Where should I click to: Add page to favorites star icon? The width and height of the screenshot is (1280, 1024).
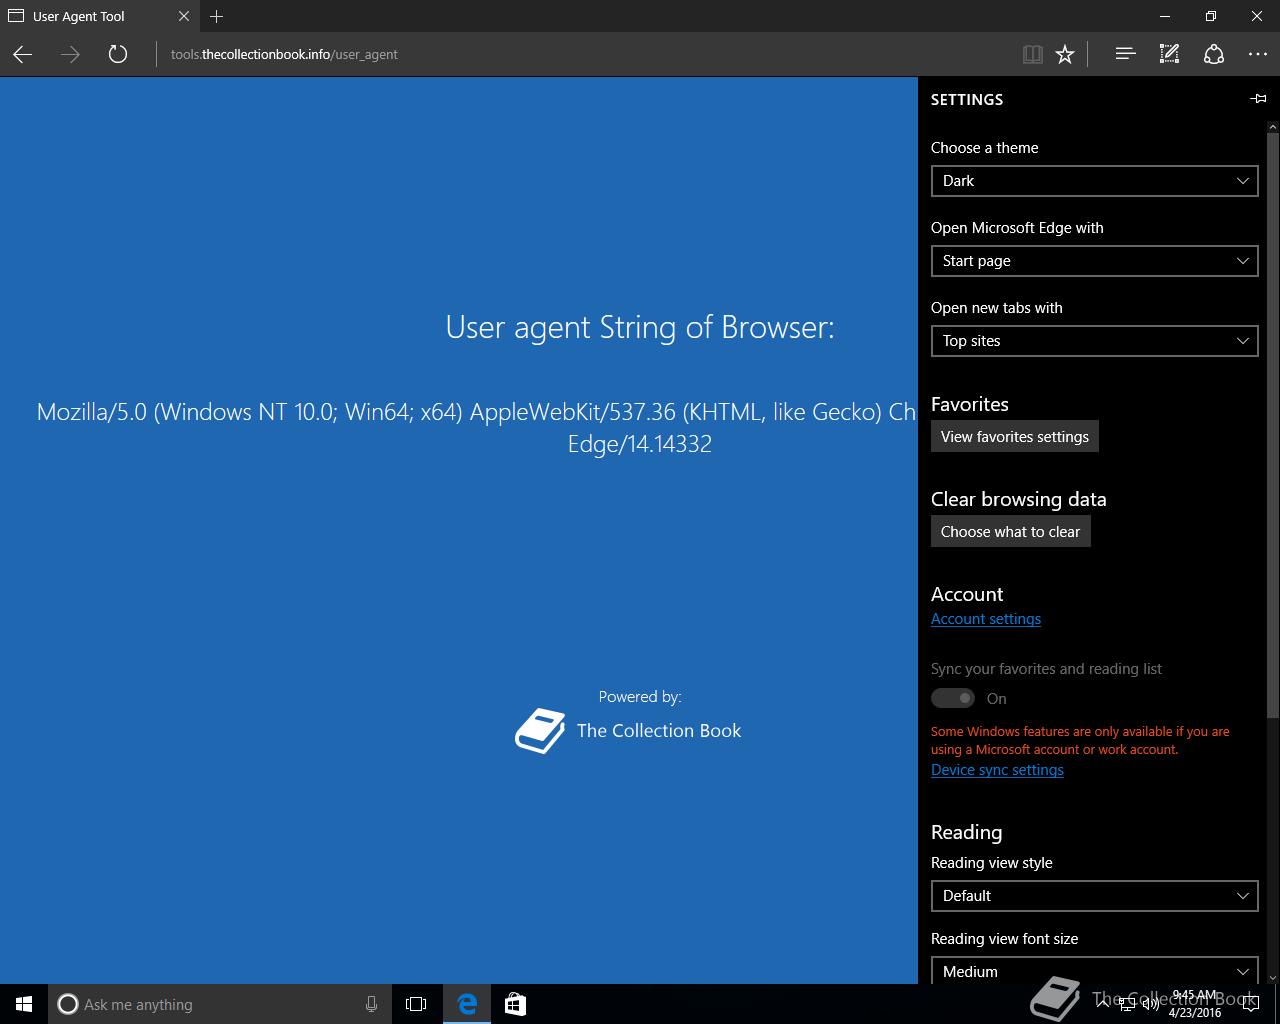pos(1065,55)
